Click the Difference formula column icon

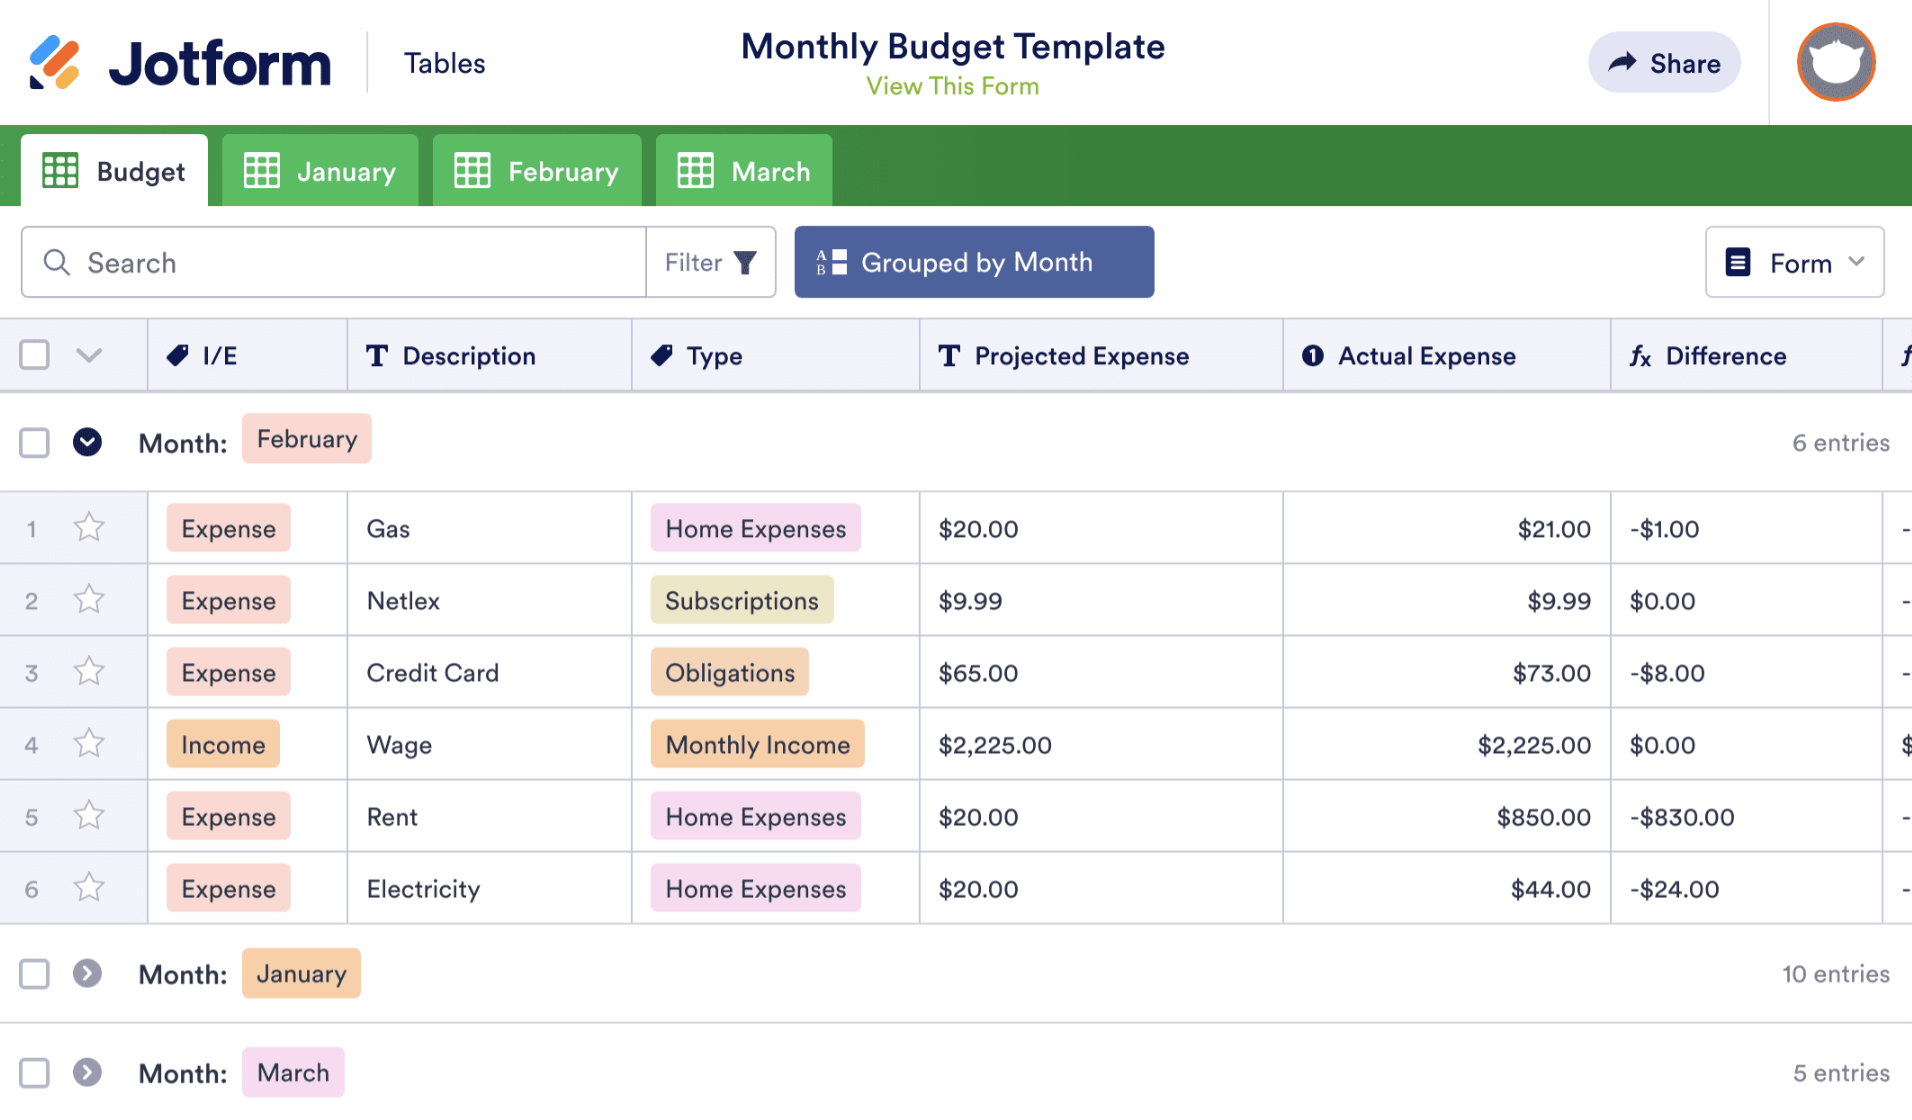(x=1640, y=356)
